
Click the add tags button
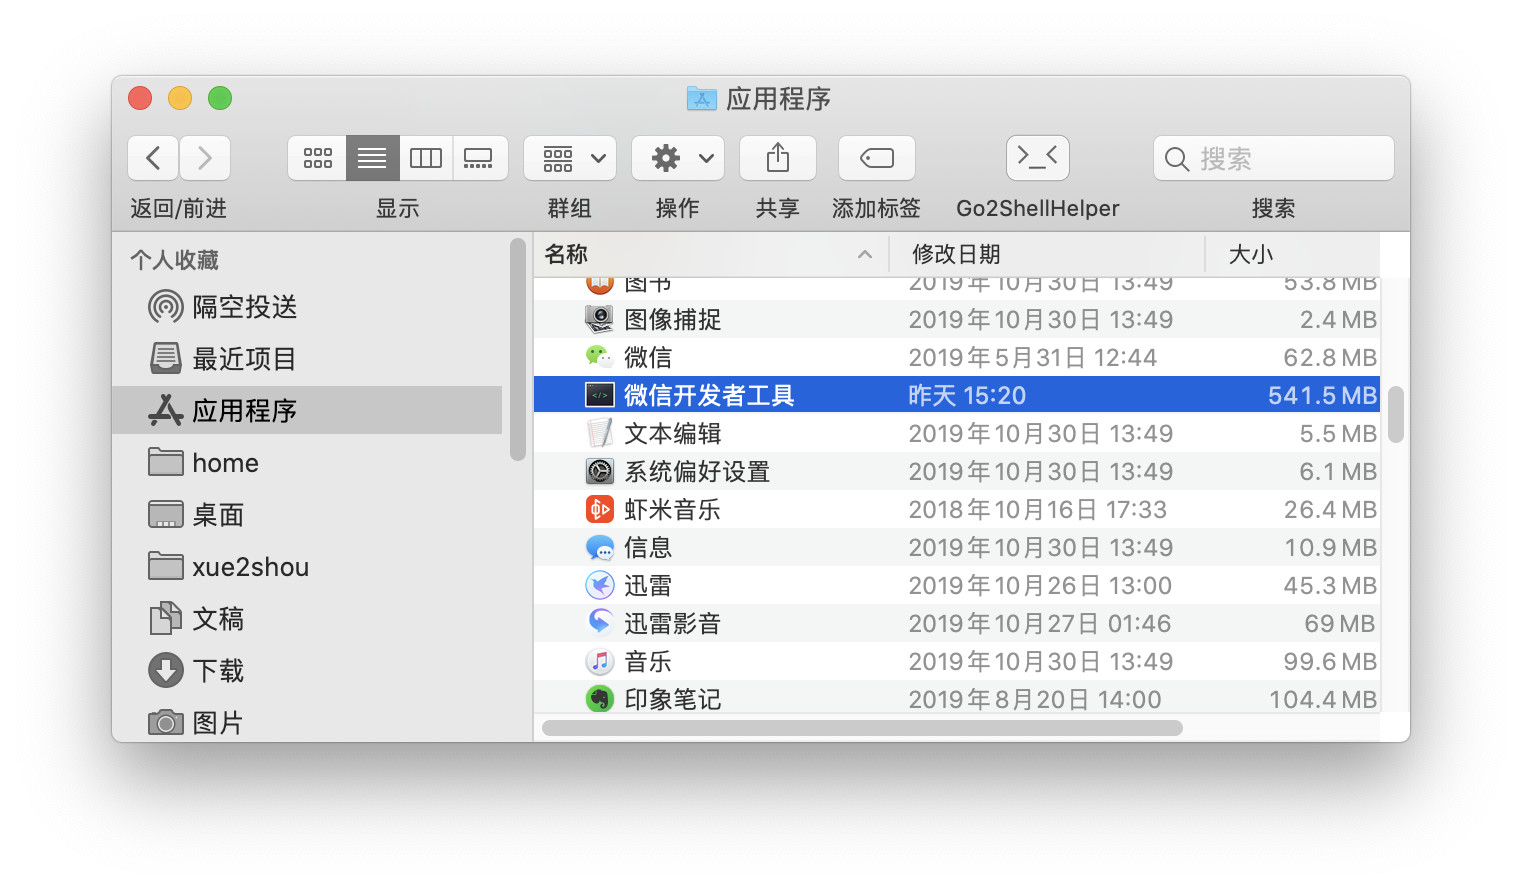[x=877, y=158]
